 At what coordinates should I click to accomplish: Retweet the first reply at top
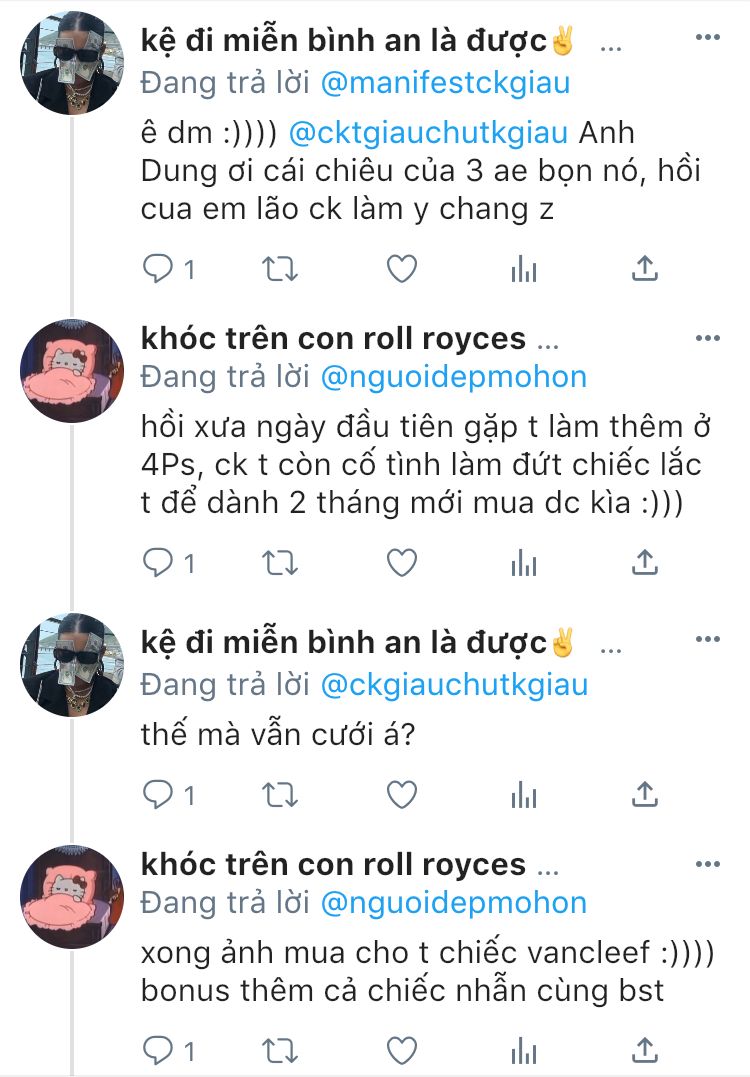(x=280, y=269)
